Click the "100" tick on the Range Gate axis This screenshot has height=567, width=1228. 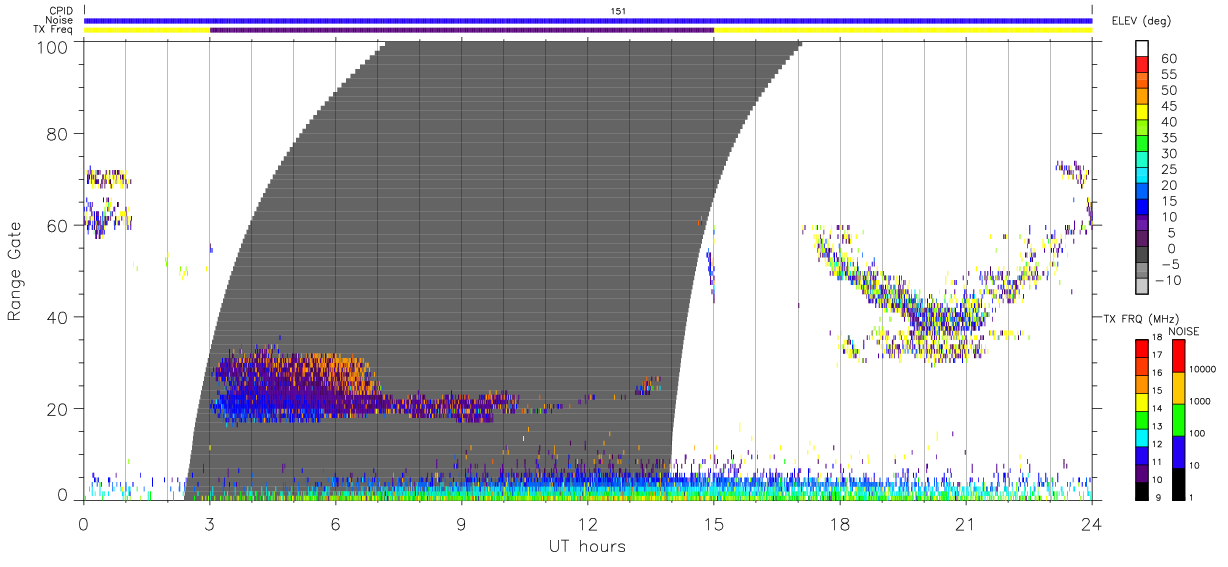pyautogui.click(x=52, y=47)
